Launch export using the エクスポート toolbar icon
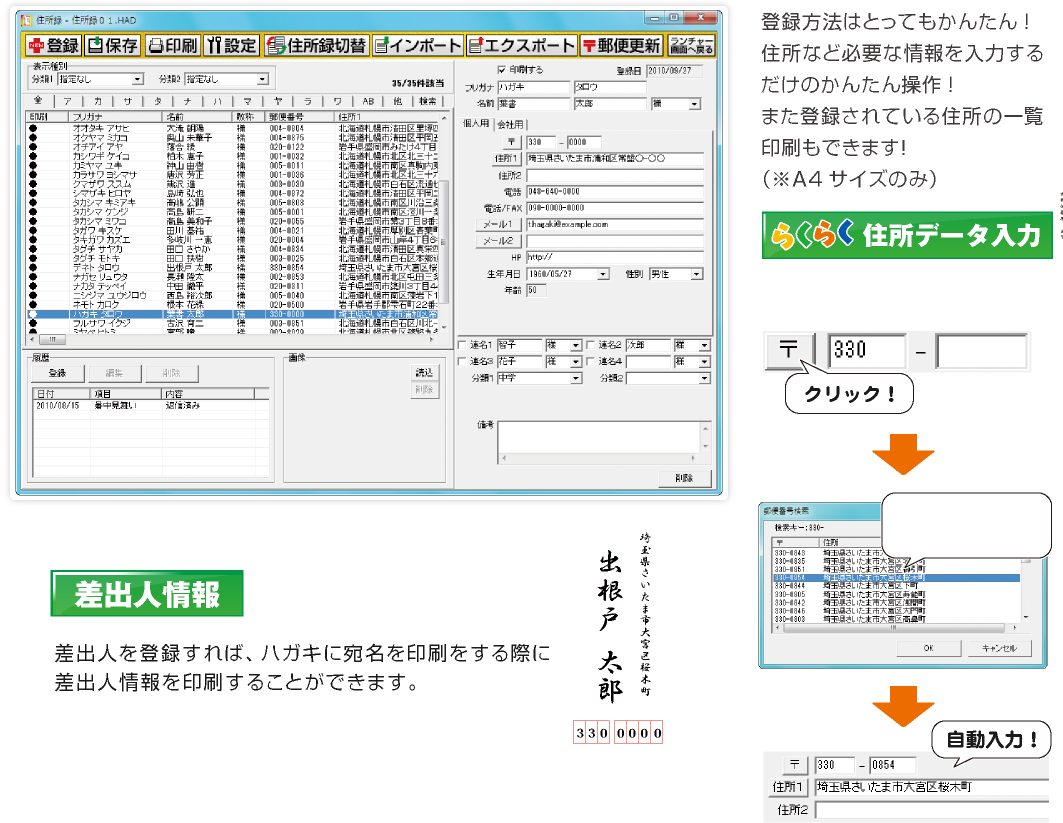Viewport: 1063px width, 823px height. pos(521,46)
